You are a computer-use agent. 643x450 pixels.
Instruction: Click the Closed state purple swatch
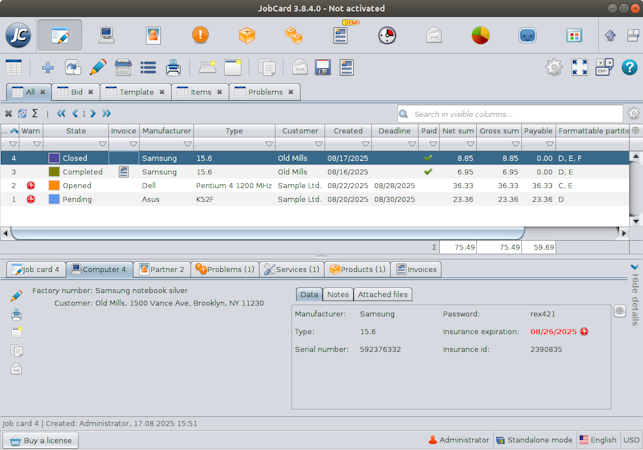[x=54, y=158]
